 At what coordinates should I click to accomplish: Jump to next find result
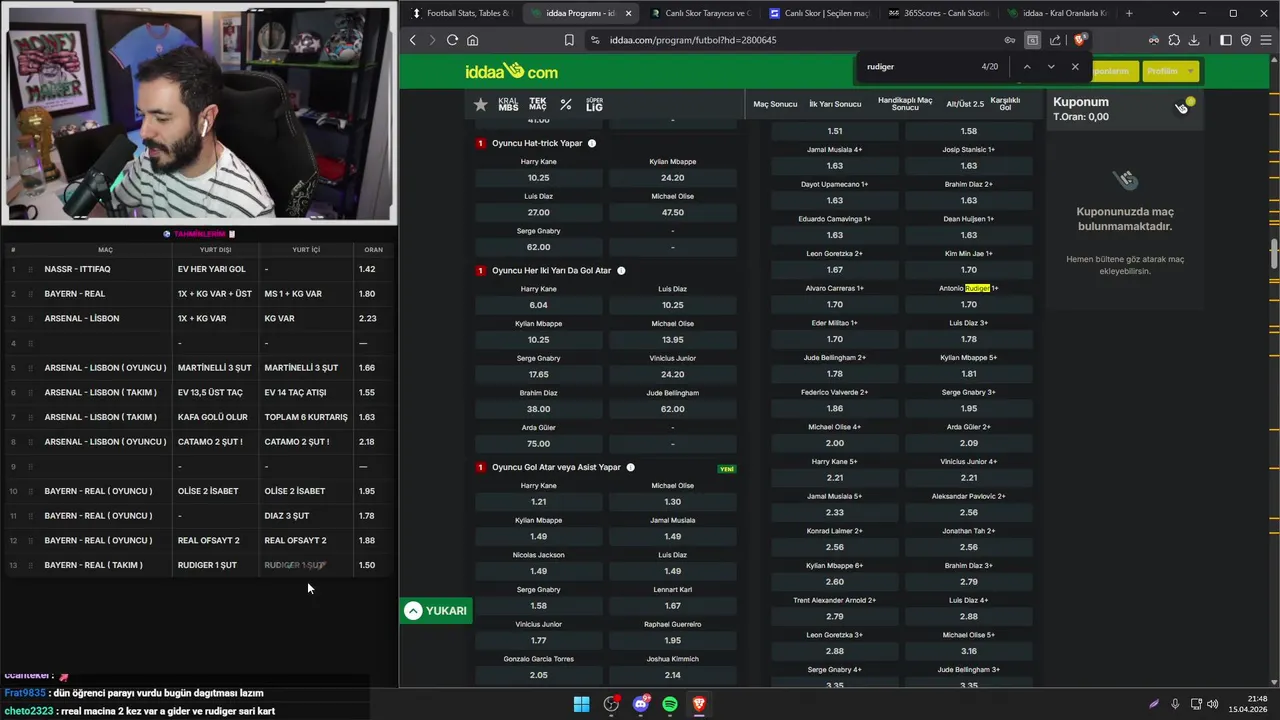coord(1051,67)
